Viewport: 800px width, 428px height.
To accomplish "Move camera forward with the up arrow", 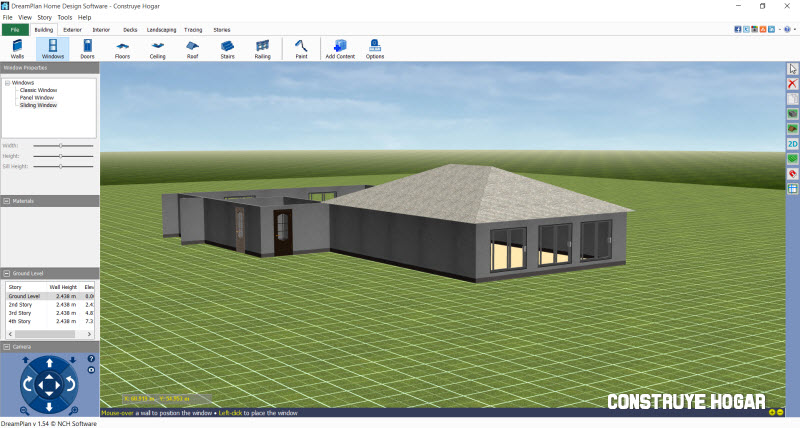I will 49,363.
